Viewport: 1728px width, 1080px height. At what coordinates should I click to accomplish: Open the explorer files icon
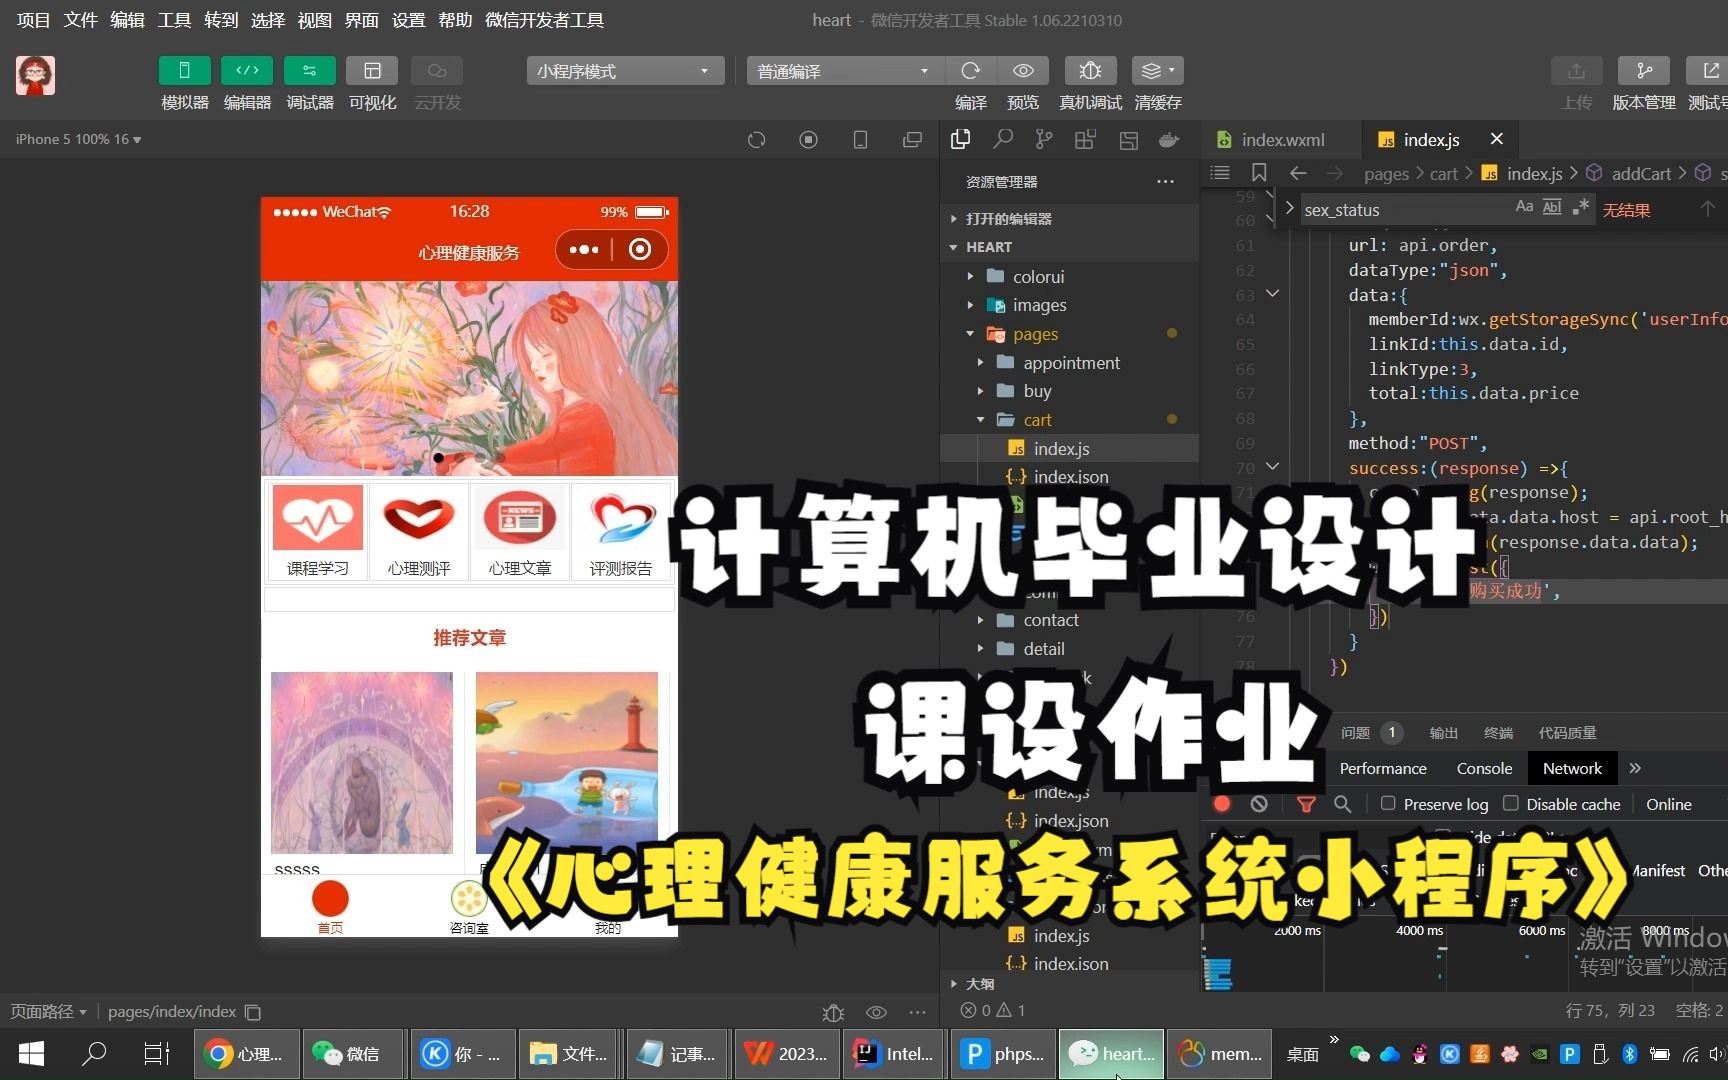point(961,139)
